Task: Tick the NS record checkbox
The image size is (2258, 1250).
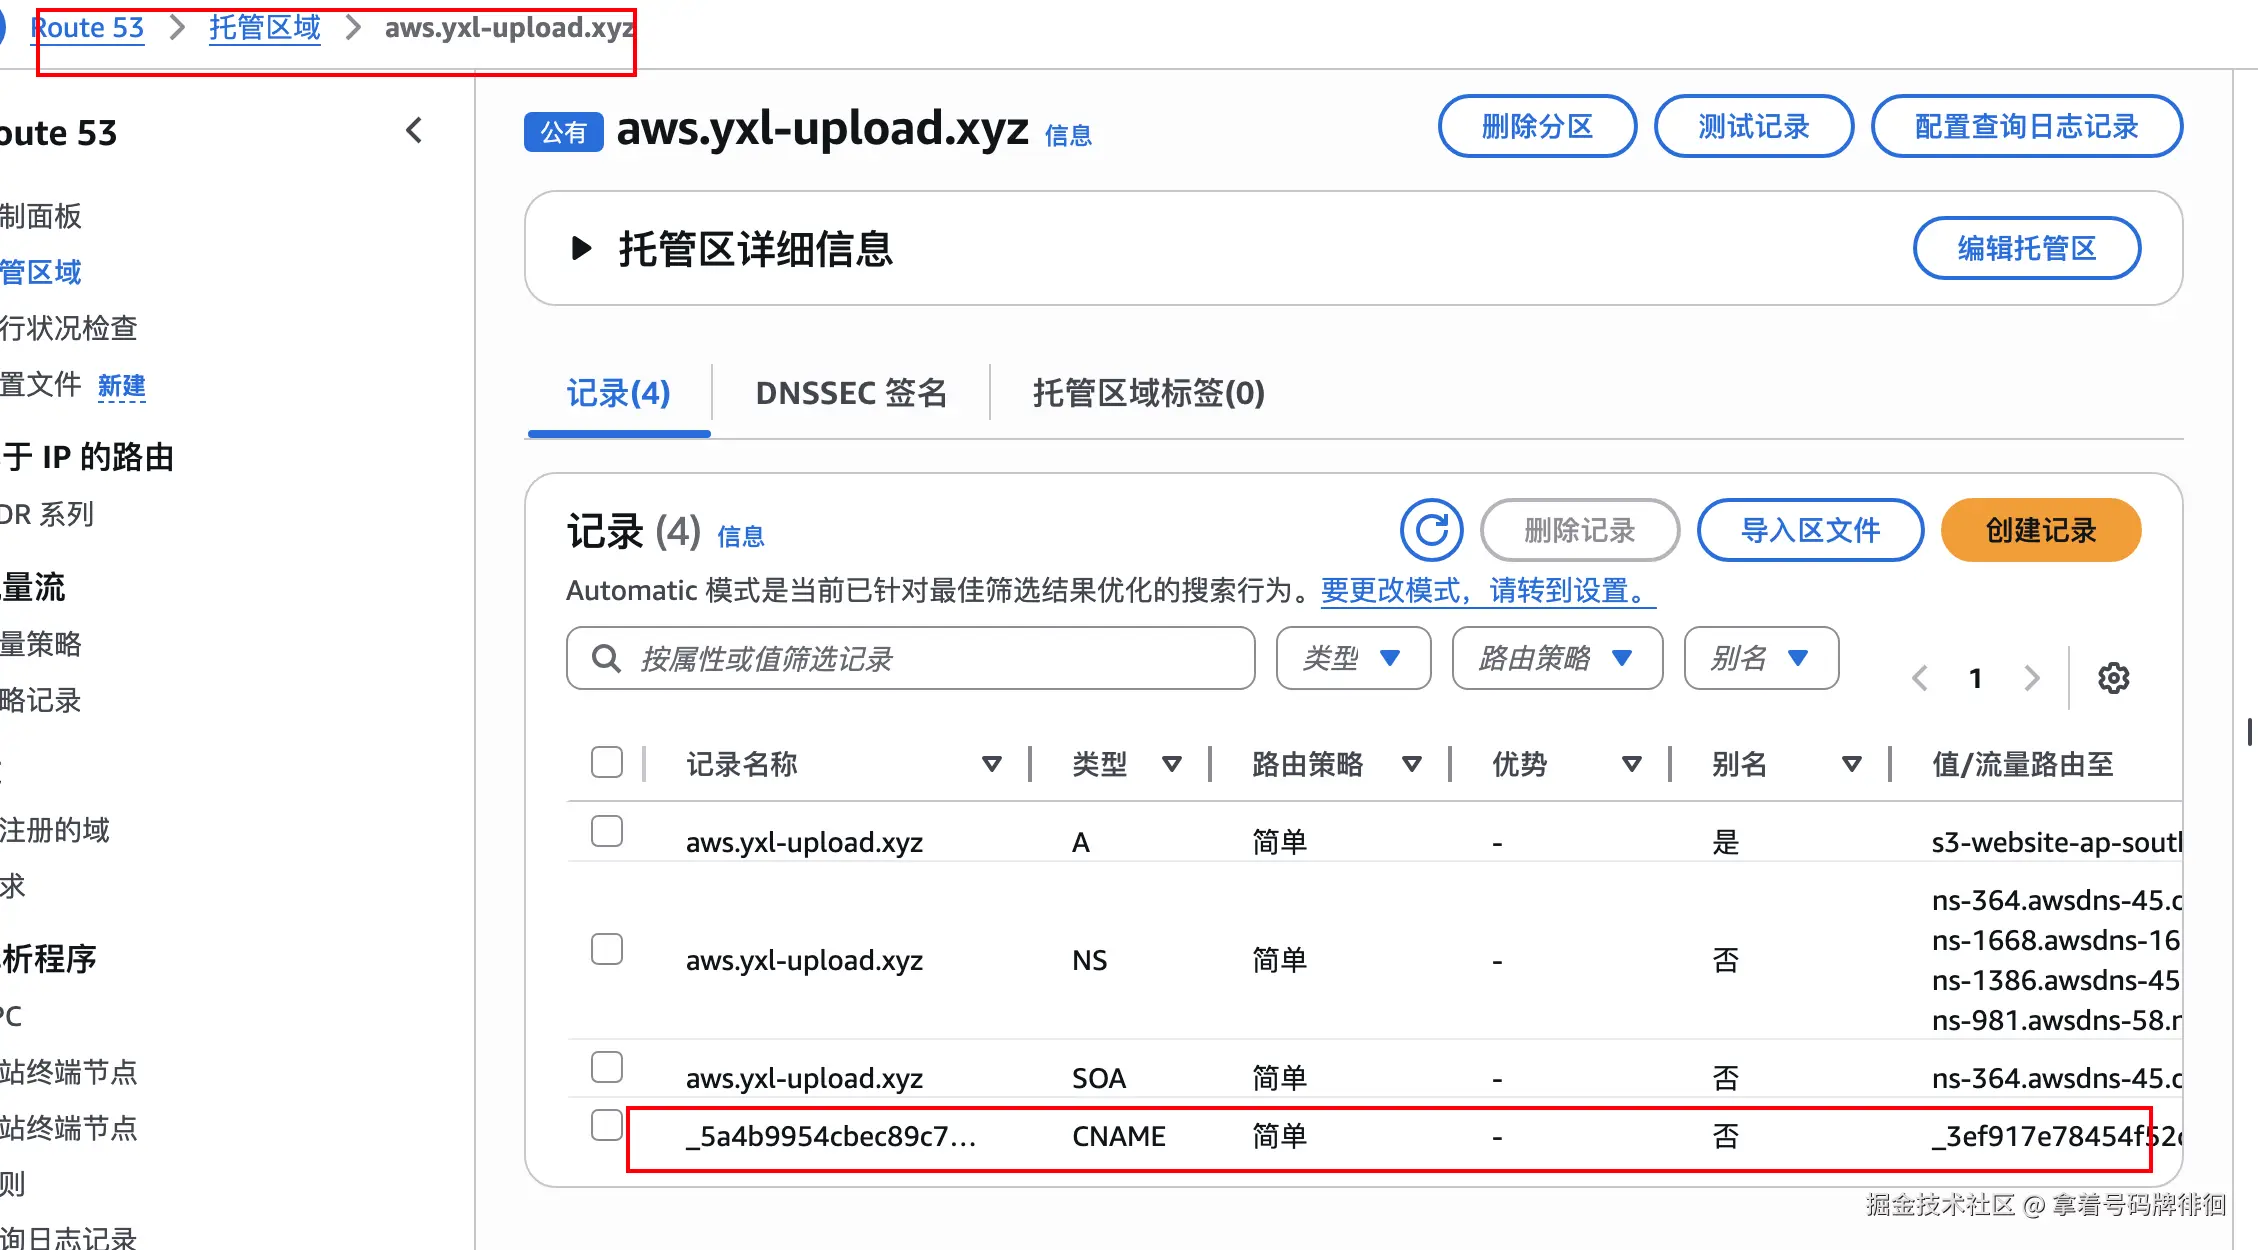Action: point(606,949)
